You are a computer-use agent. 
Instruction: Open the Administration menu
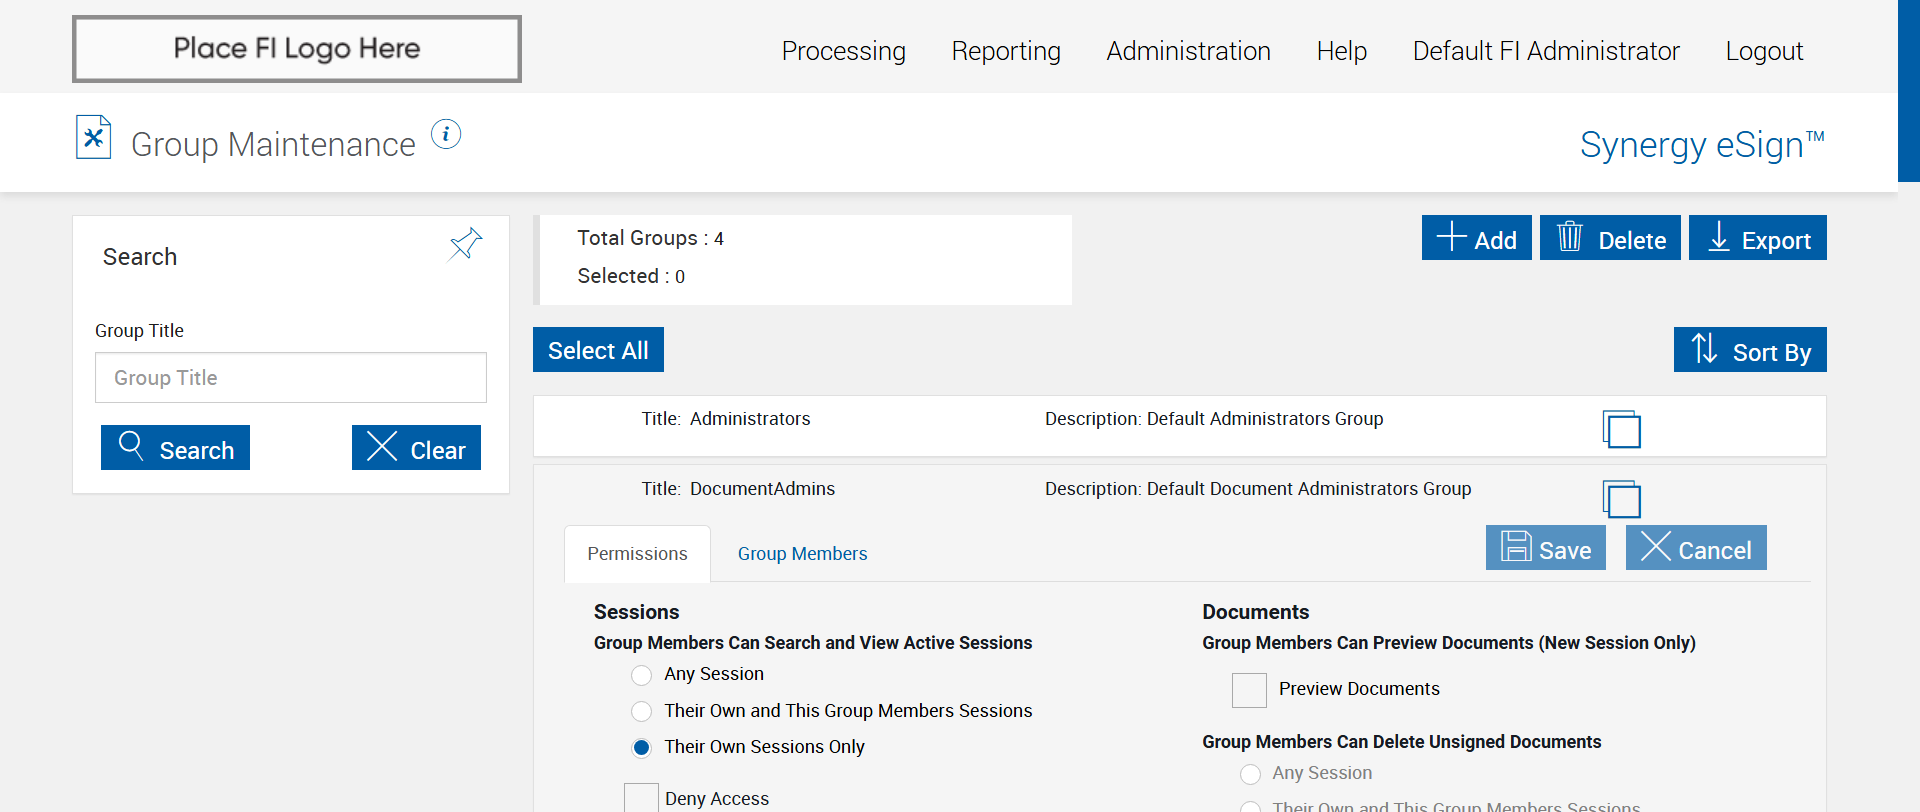tap(1188, 51)
